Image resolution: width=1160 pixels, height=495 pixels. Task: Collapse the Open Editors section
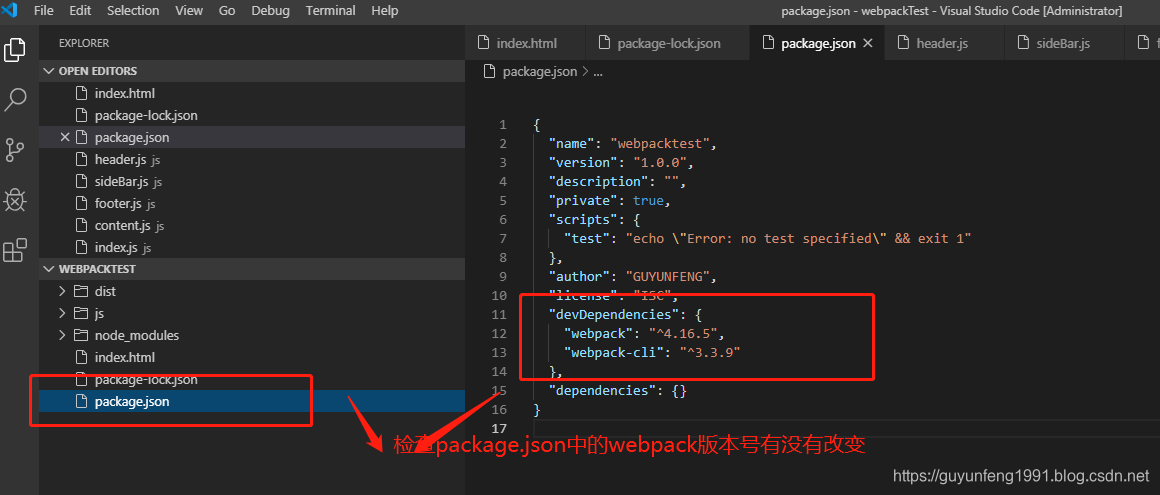(x=252, y=71)
